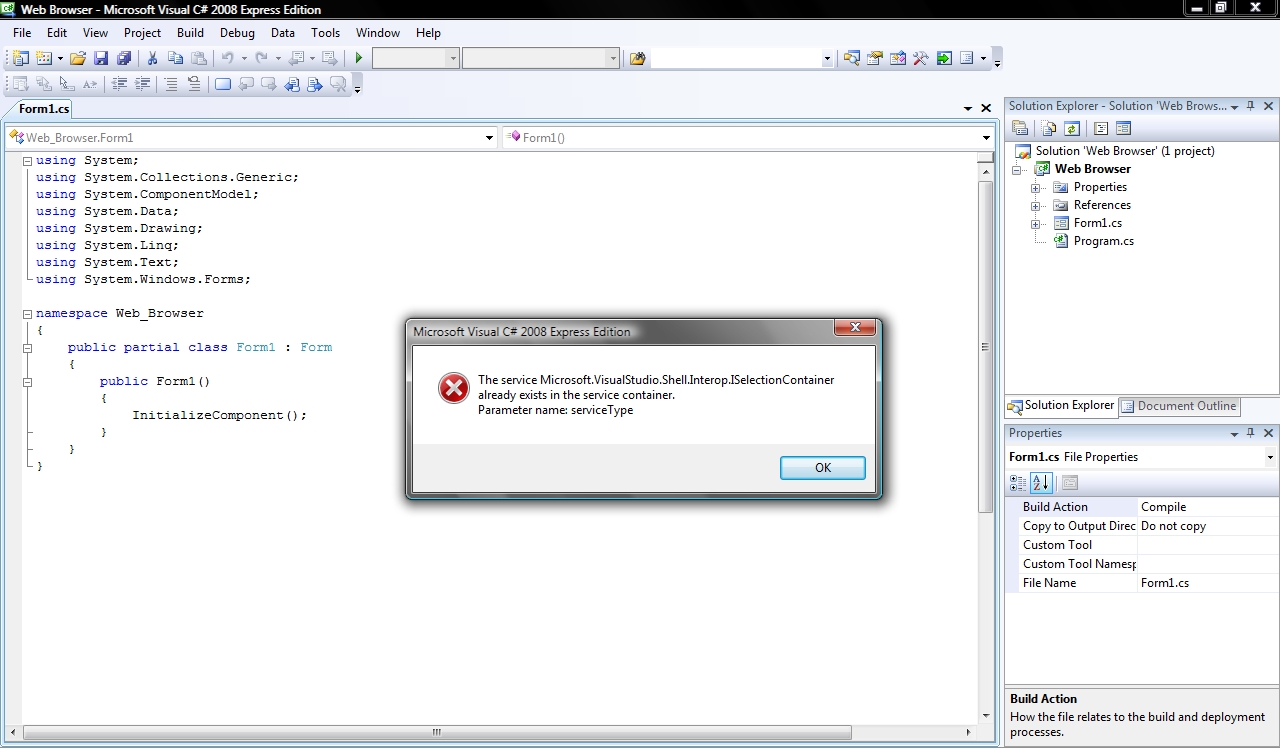Comment out the selected lines icon
This screenshot has height=749, width=1280.
click(x=171, y=85)
